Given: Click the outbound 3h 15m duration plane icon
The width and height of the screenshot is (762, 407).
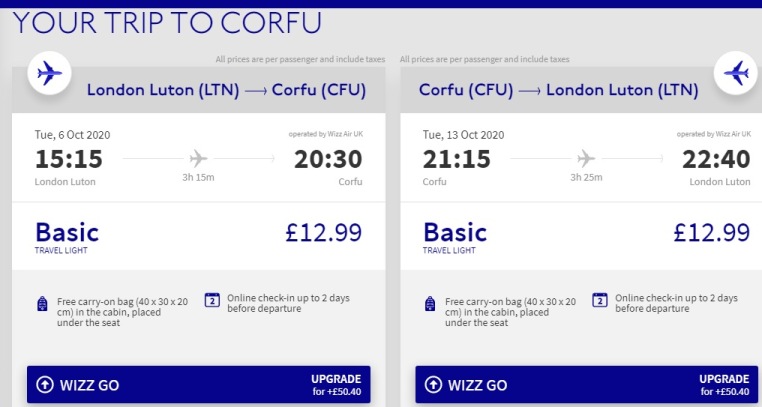Looking at the screenshot, I should coord(198,158).
